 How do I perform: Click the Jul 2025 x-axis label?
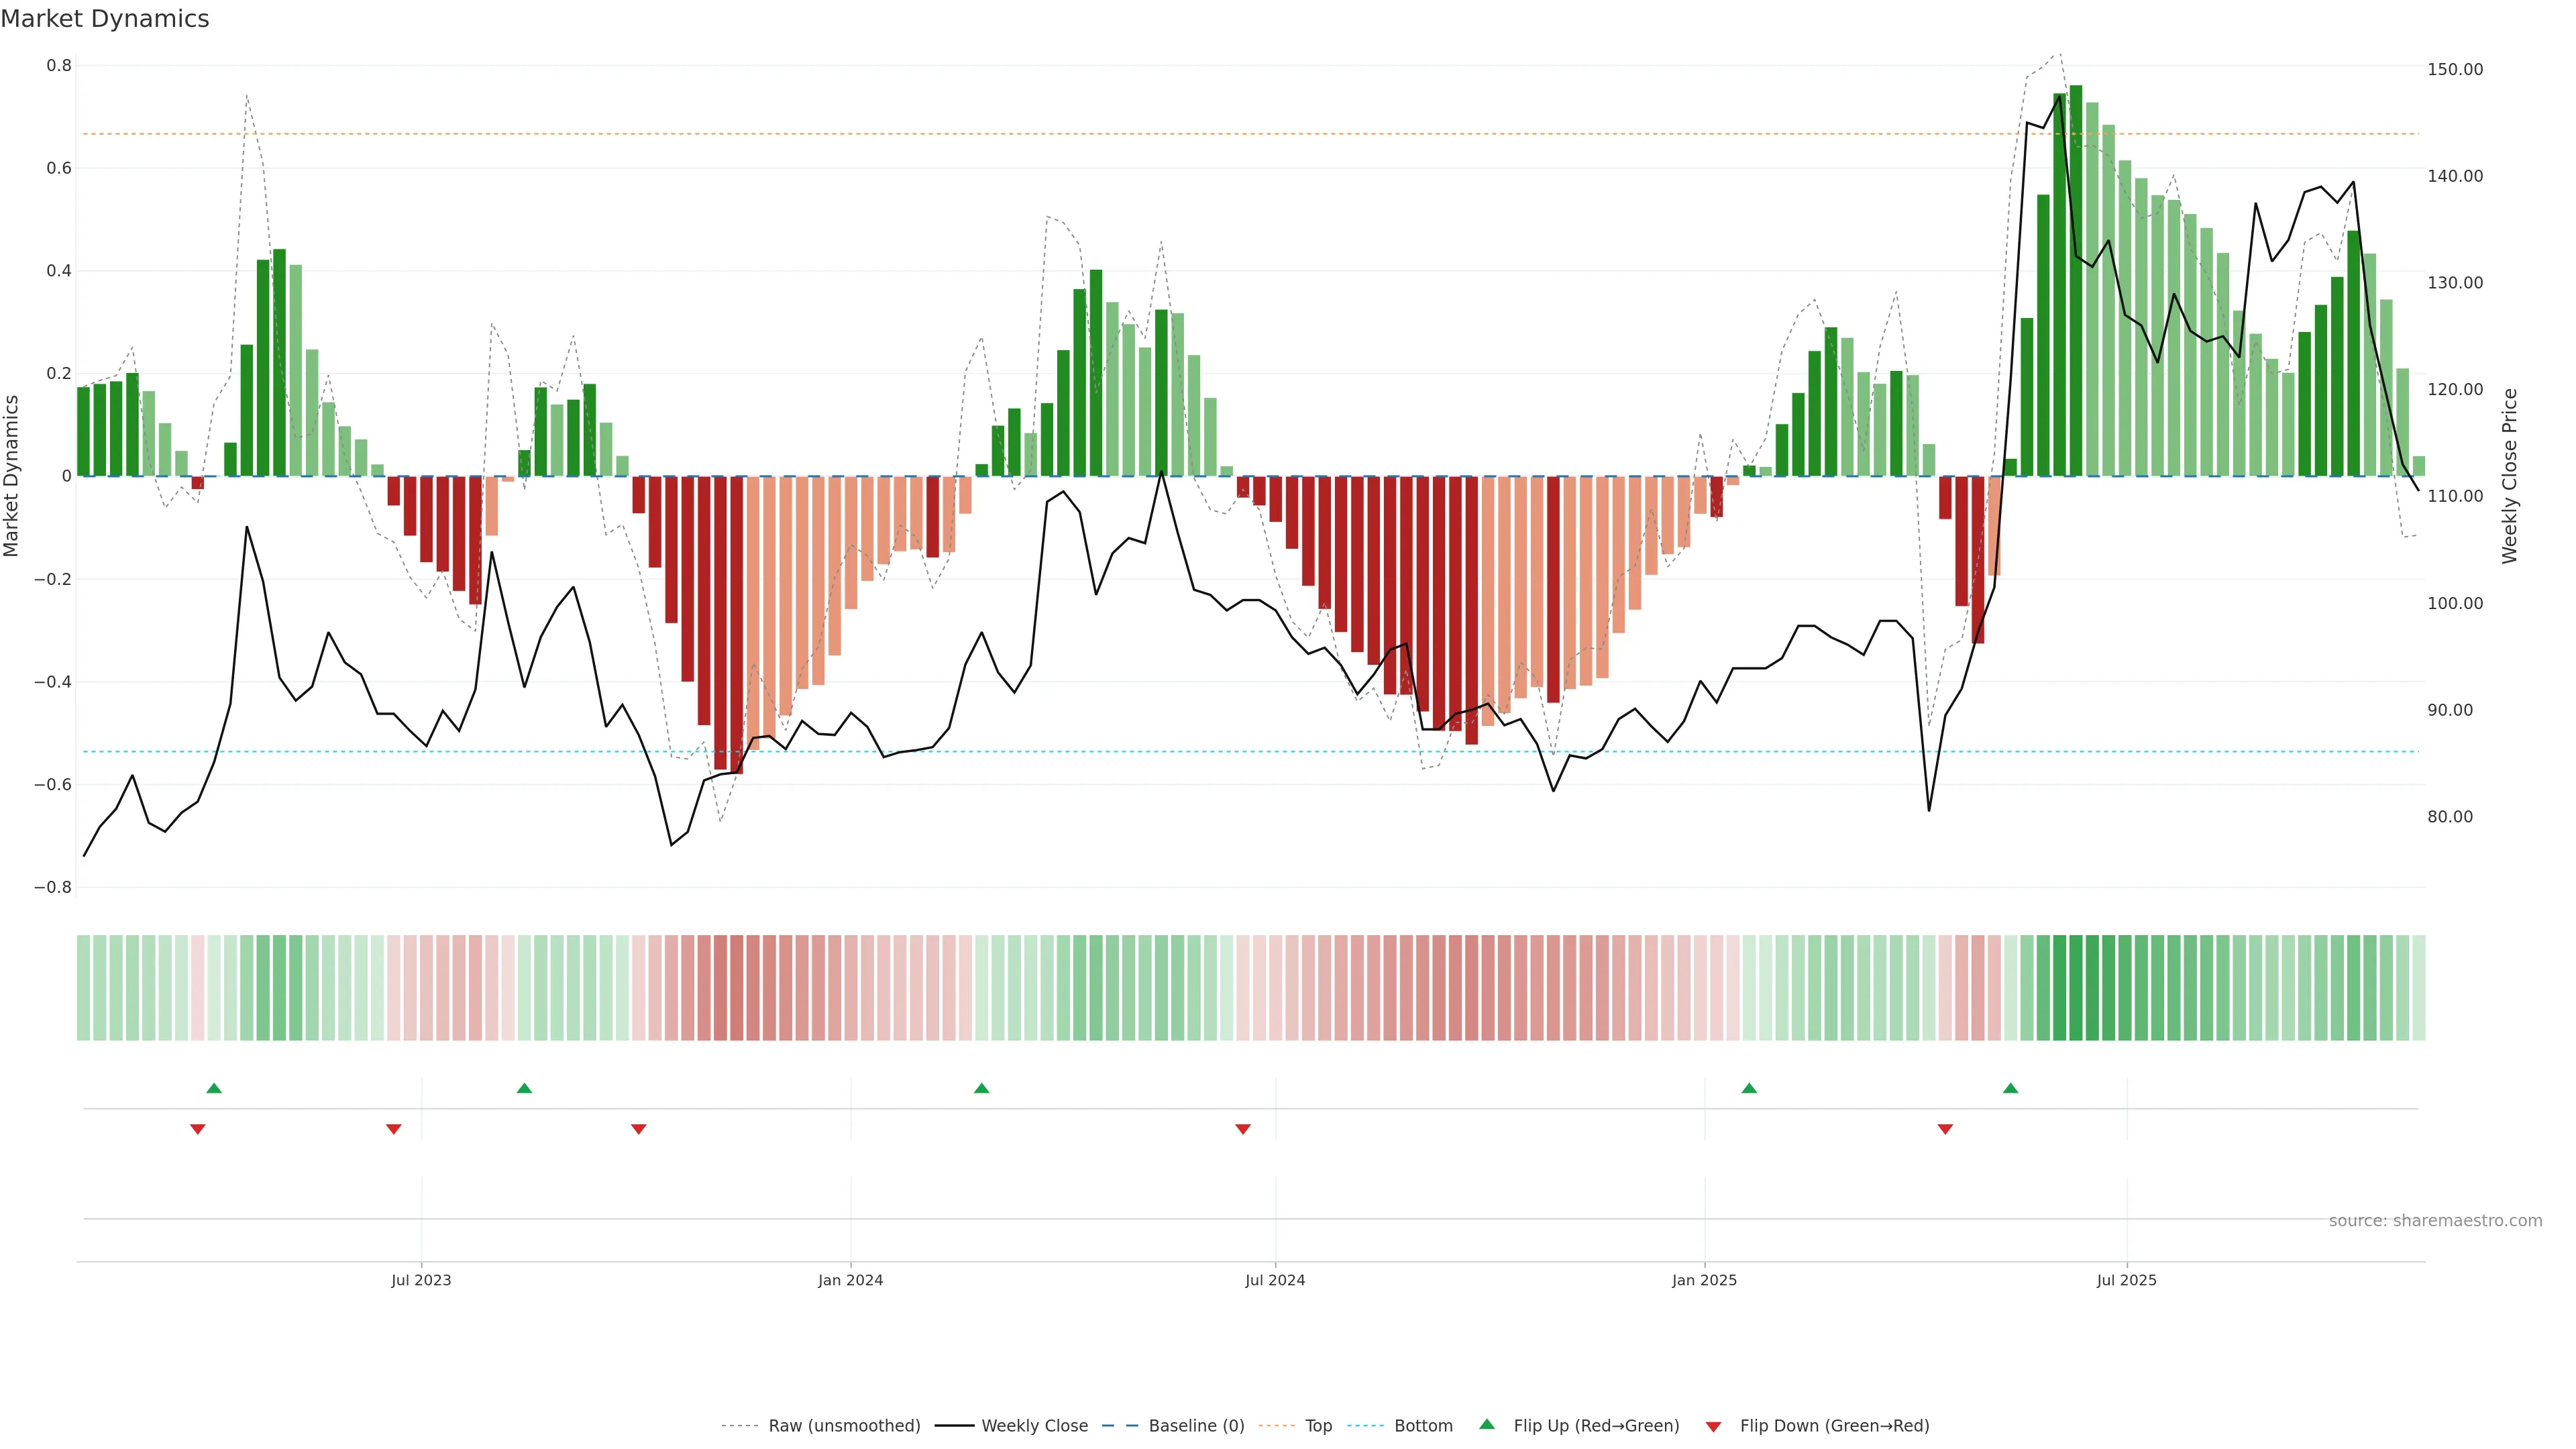pyautogui.click(x=2126, y=1280)
